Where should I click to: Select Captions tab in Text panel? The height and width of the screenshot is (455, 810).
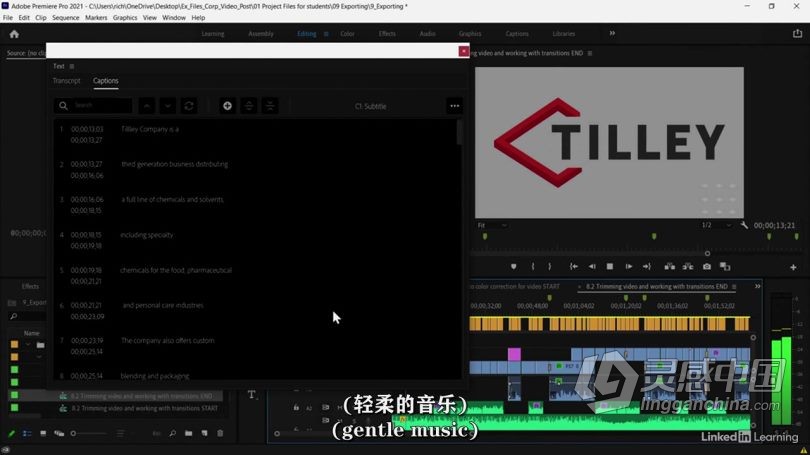click(x=105, y=81)
